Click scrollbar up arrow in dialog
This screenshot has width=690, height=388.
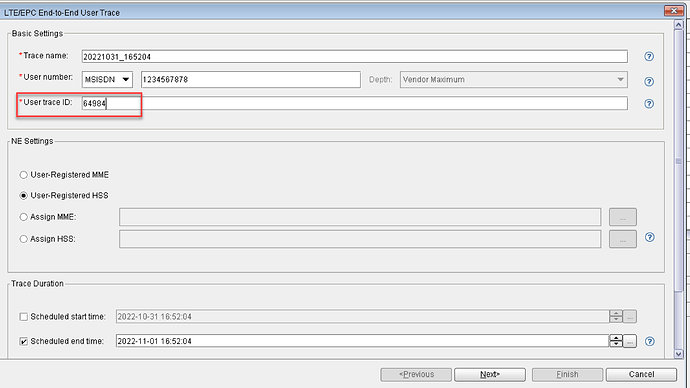coord(679,25)
